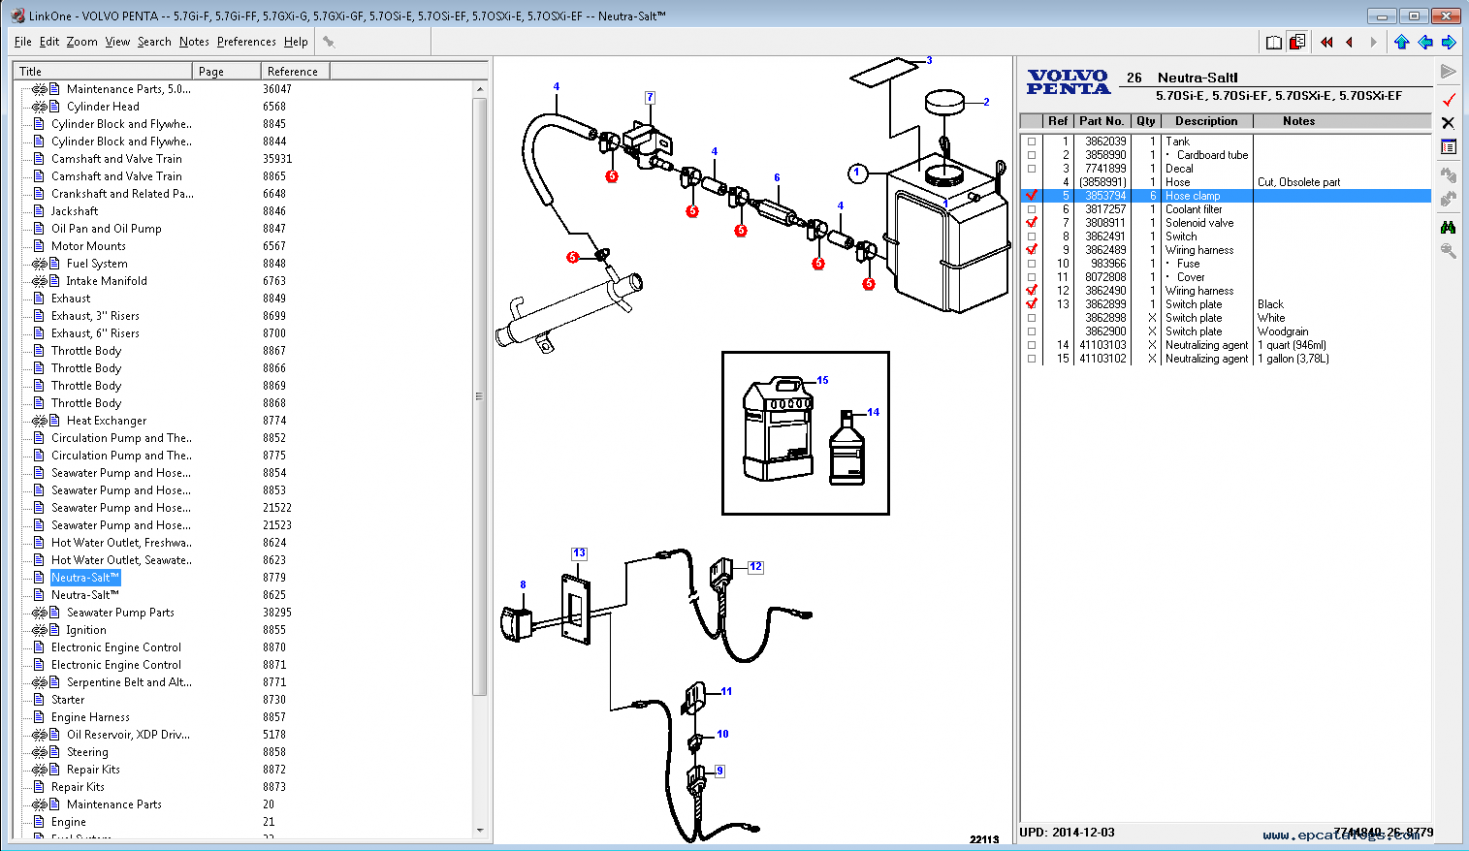
Task: Open the parts notes list icon
Action: (x=1447, y=144)
